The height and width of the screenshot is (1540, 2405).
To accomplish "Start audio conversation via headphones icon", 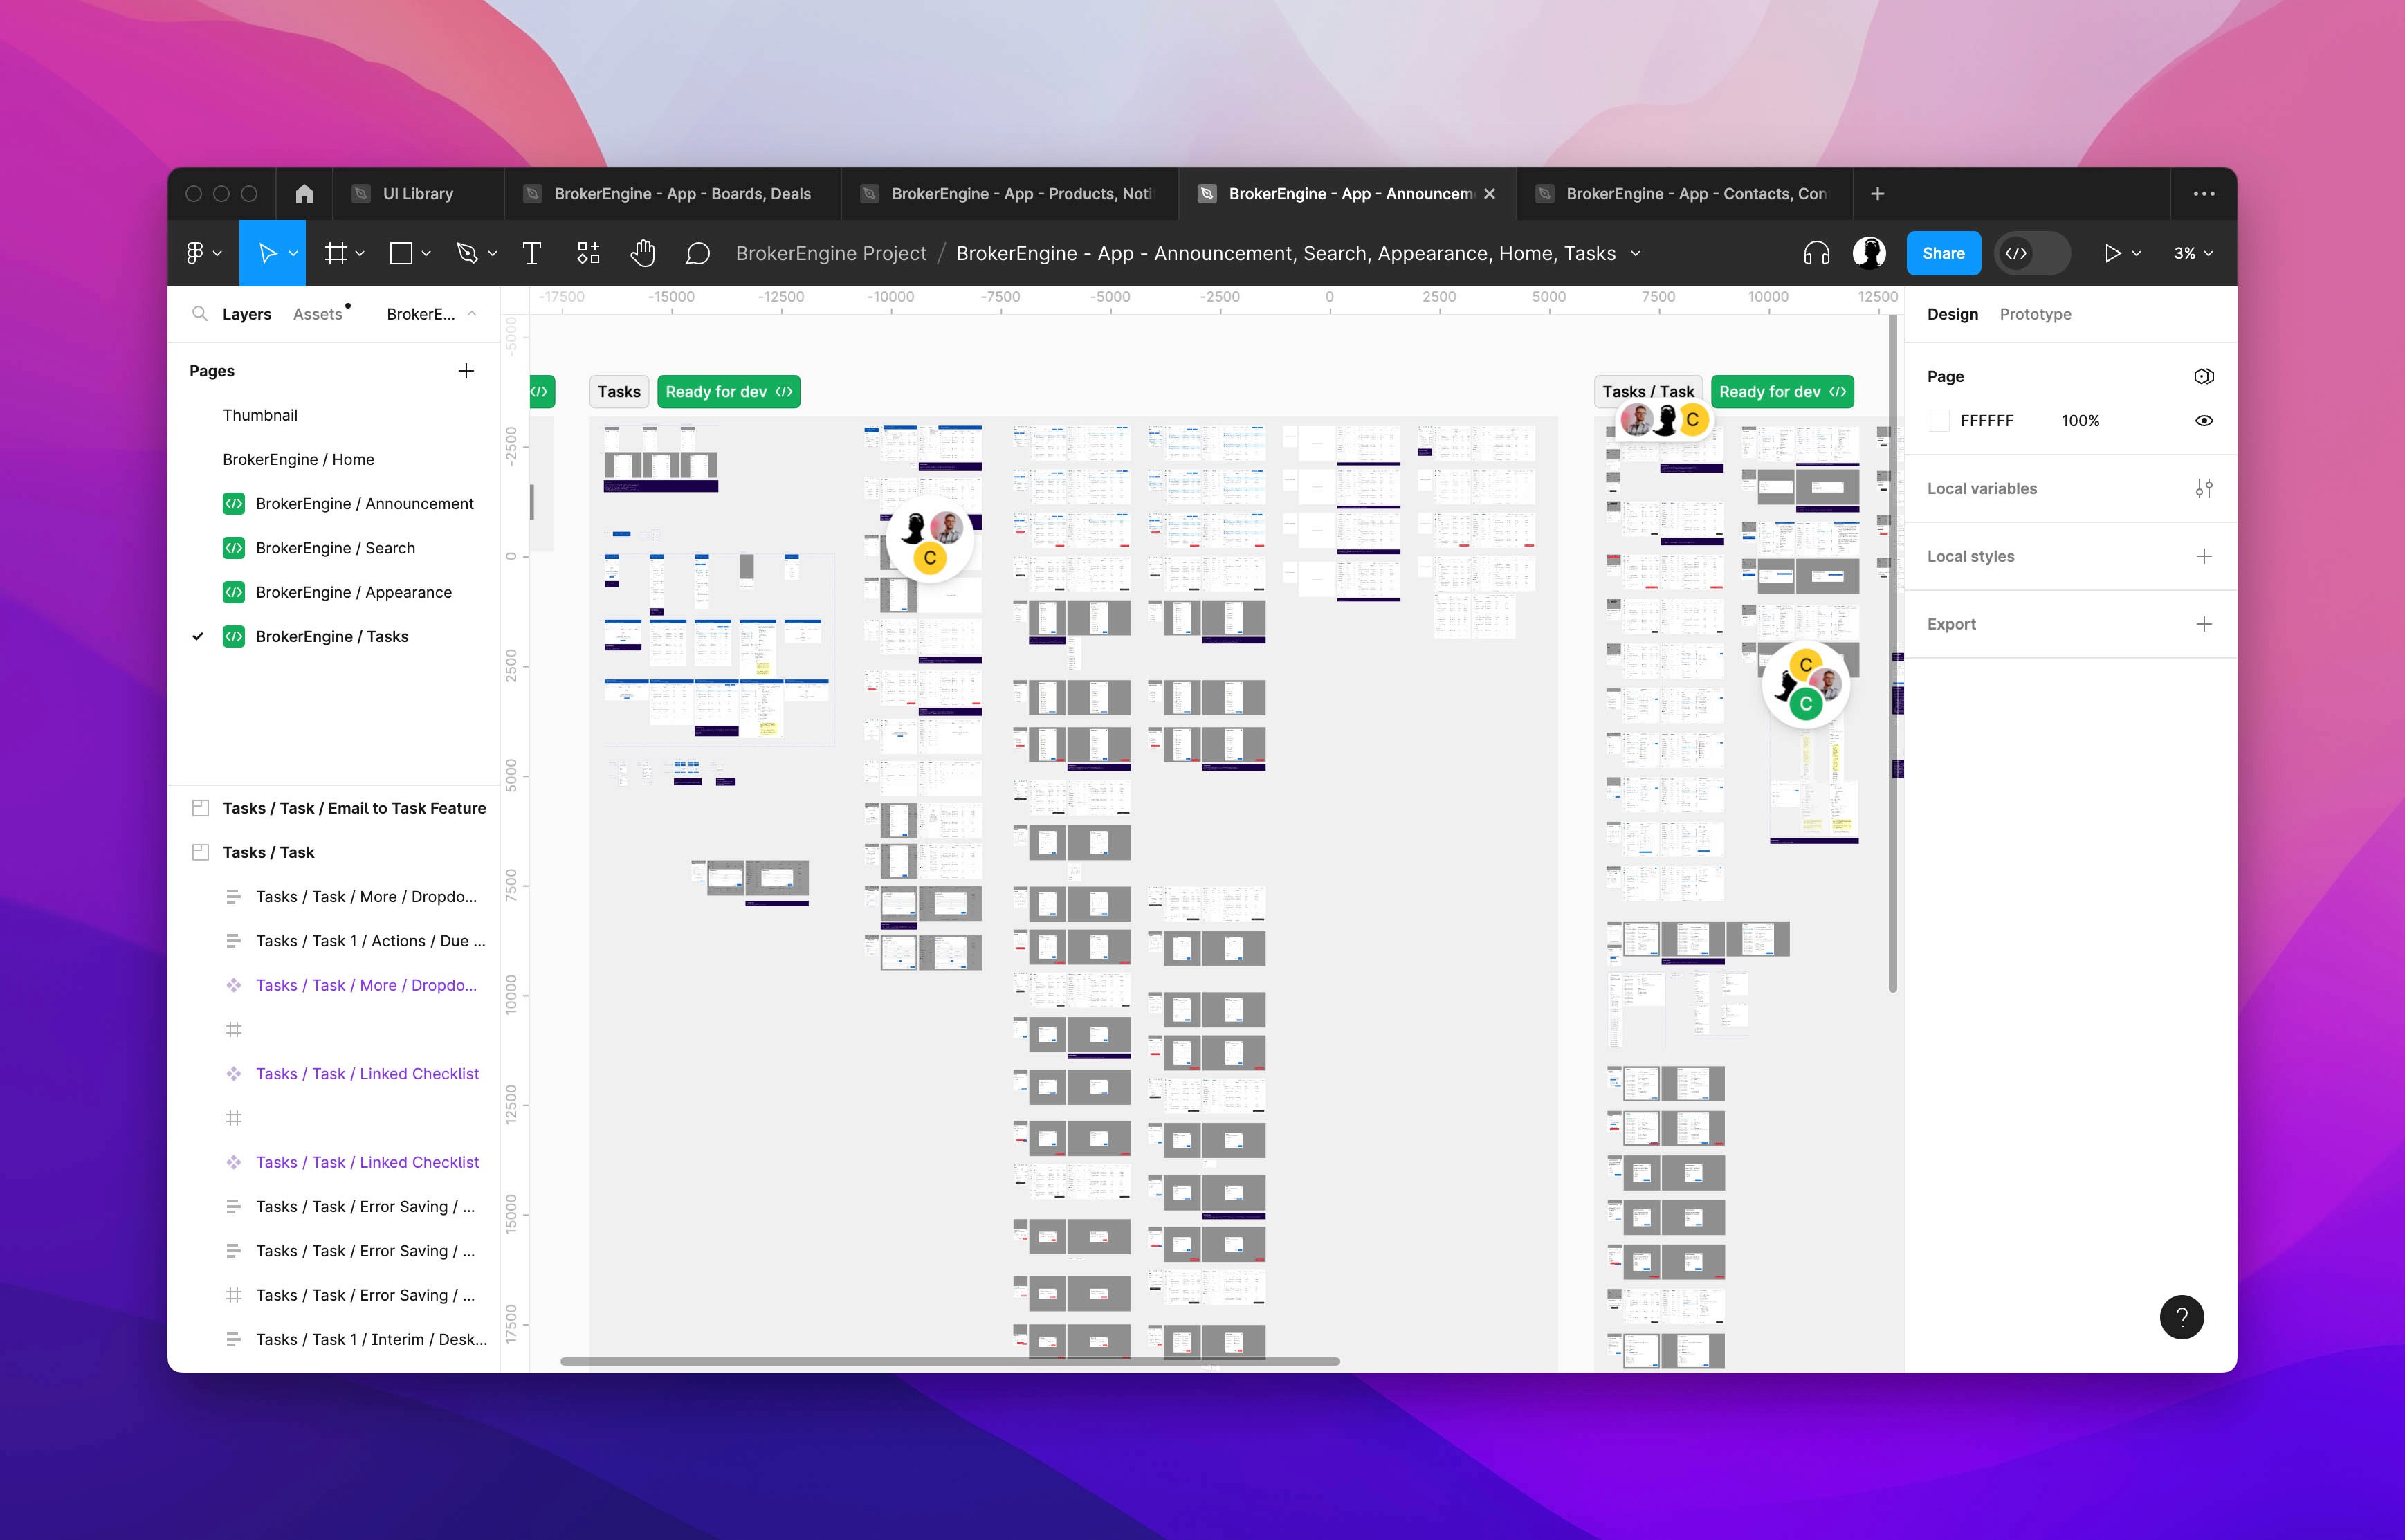I will (1816, 253).
